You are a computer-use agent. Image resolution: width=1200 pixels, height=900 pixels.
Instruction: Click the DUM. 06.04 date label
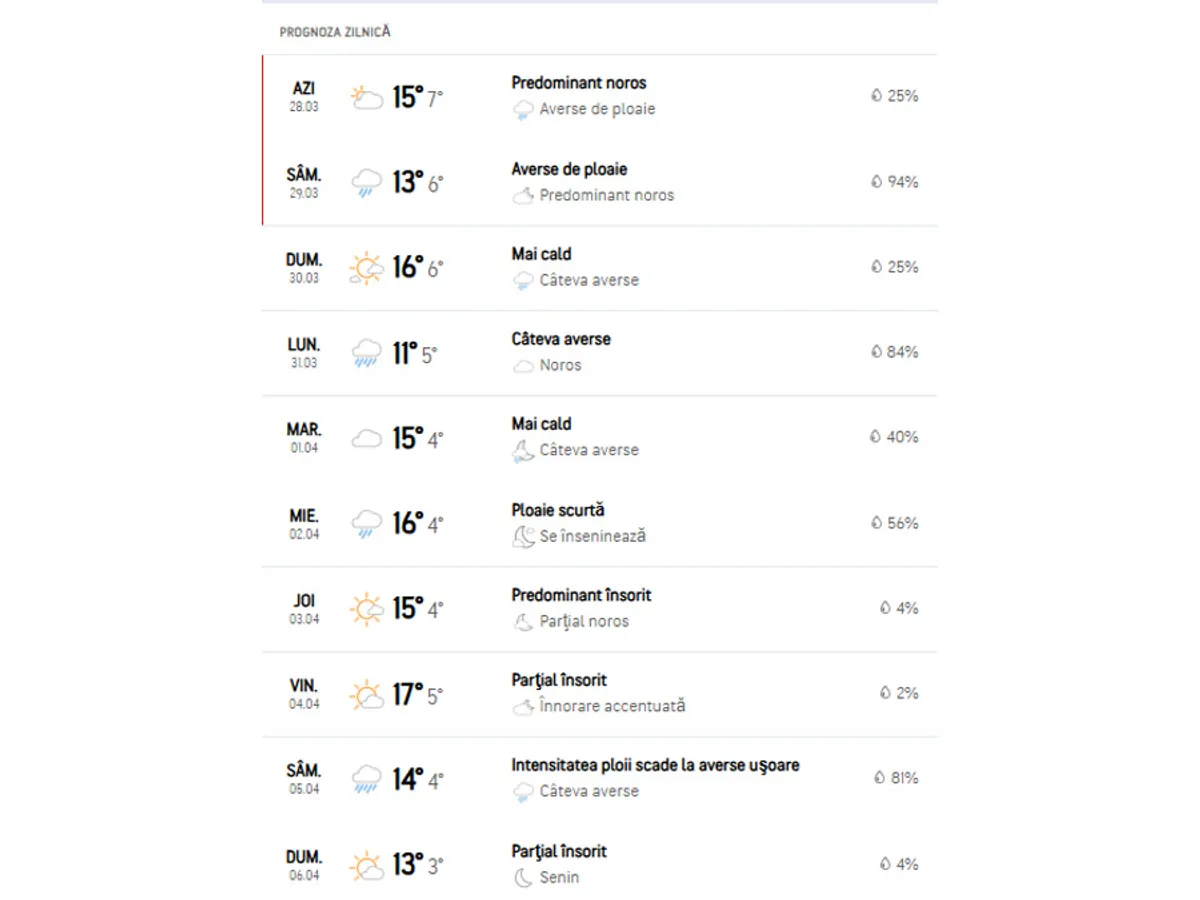[x=304, y=864]
